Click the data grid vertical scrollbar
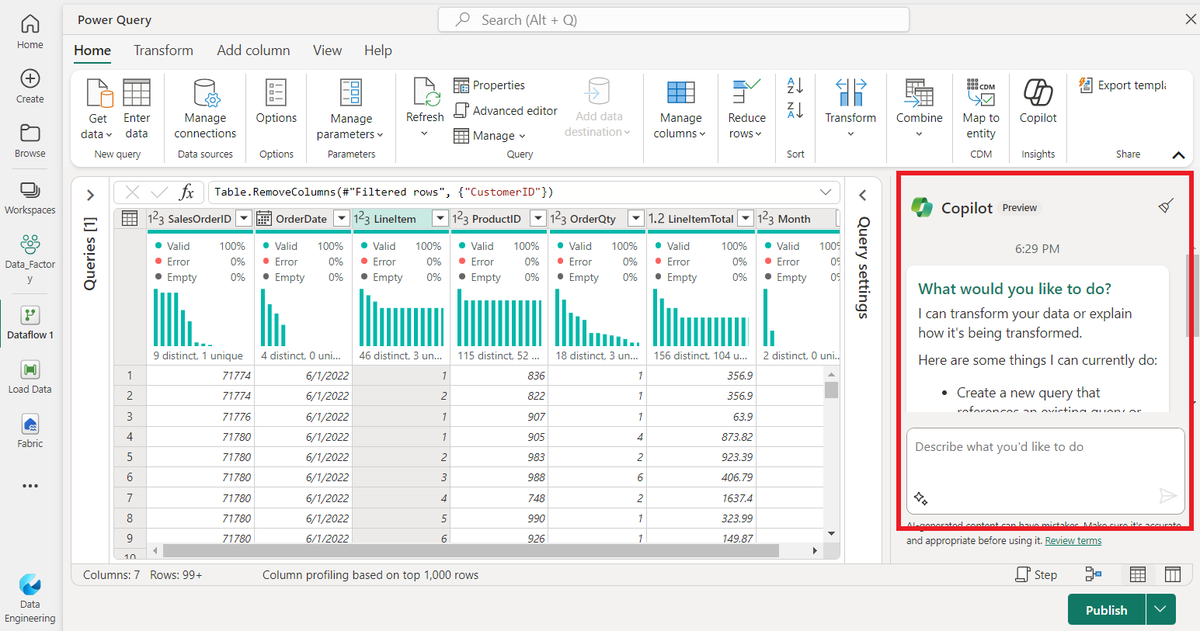Screen dimensions: 1200x631 pos(831,390)
